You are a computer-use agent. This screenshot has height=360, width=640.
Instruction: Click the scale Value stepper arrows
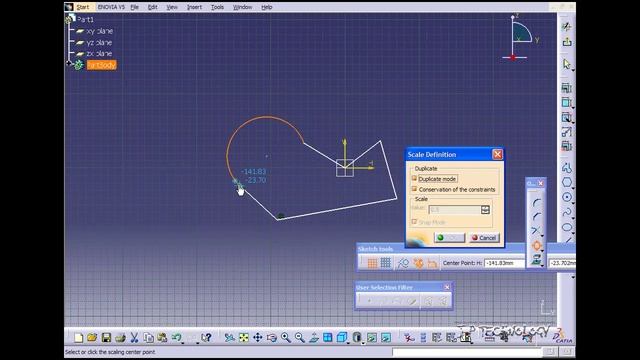(x=485, y=210)
